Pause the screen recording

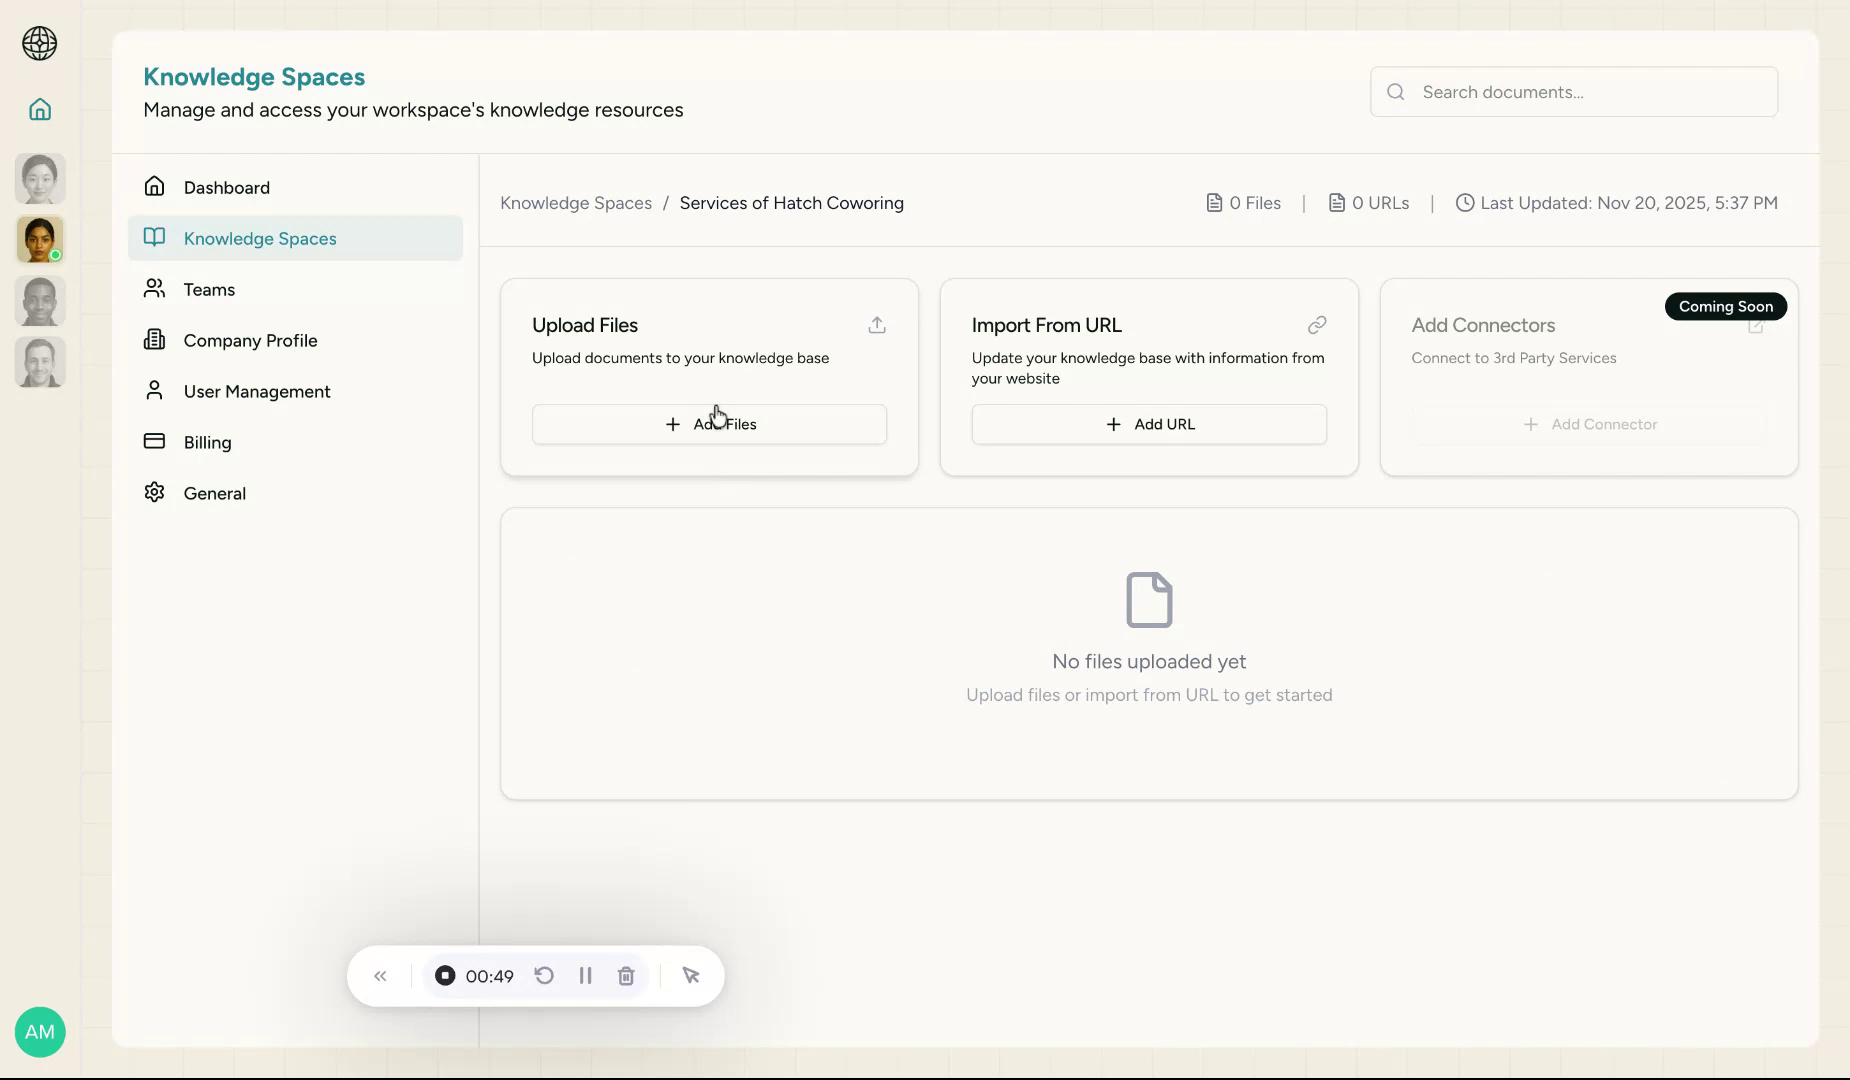[x=585, y=975]
